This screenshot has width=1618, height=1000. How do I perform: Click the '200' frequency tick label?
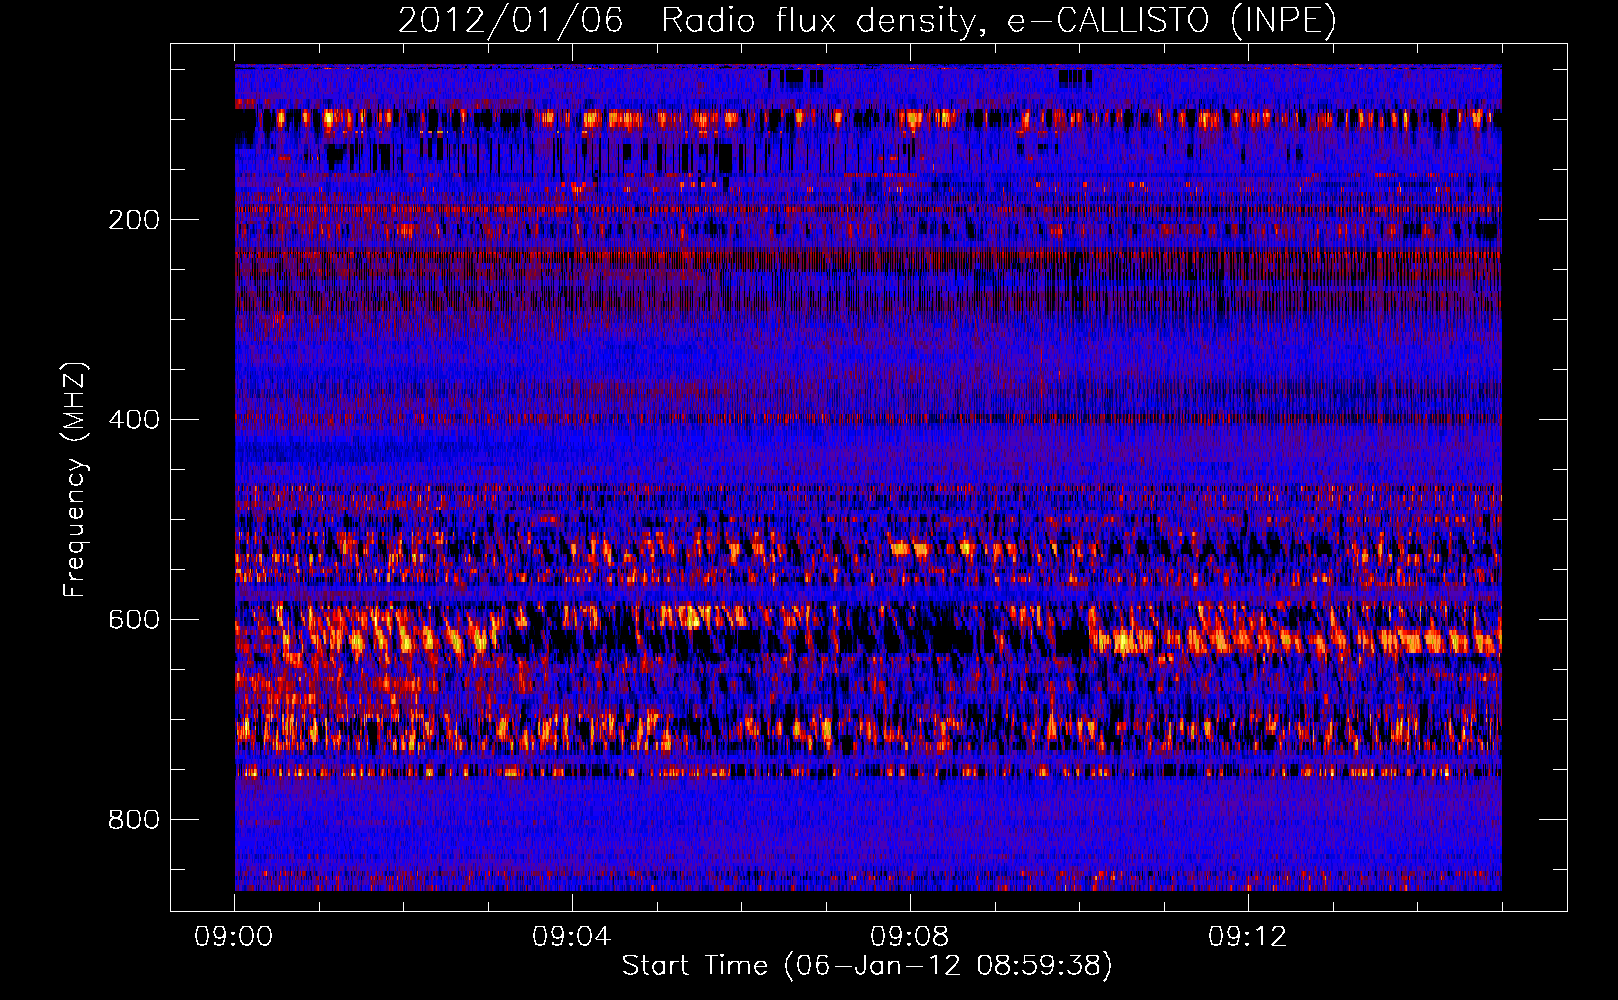134,220
